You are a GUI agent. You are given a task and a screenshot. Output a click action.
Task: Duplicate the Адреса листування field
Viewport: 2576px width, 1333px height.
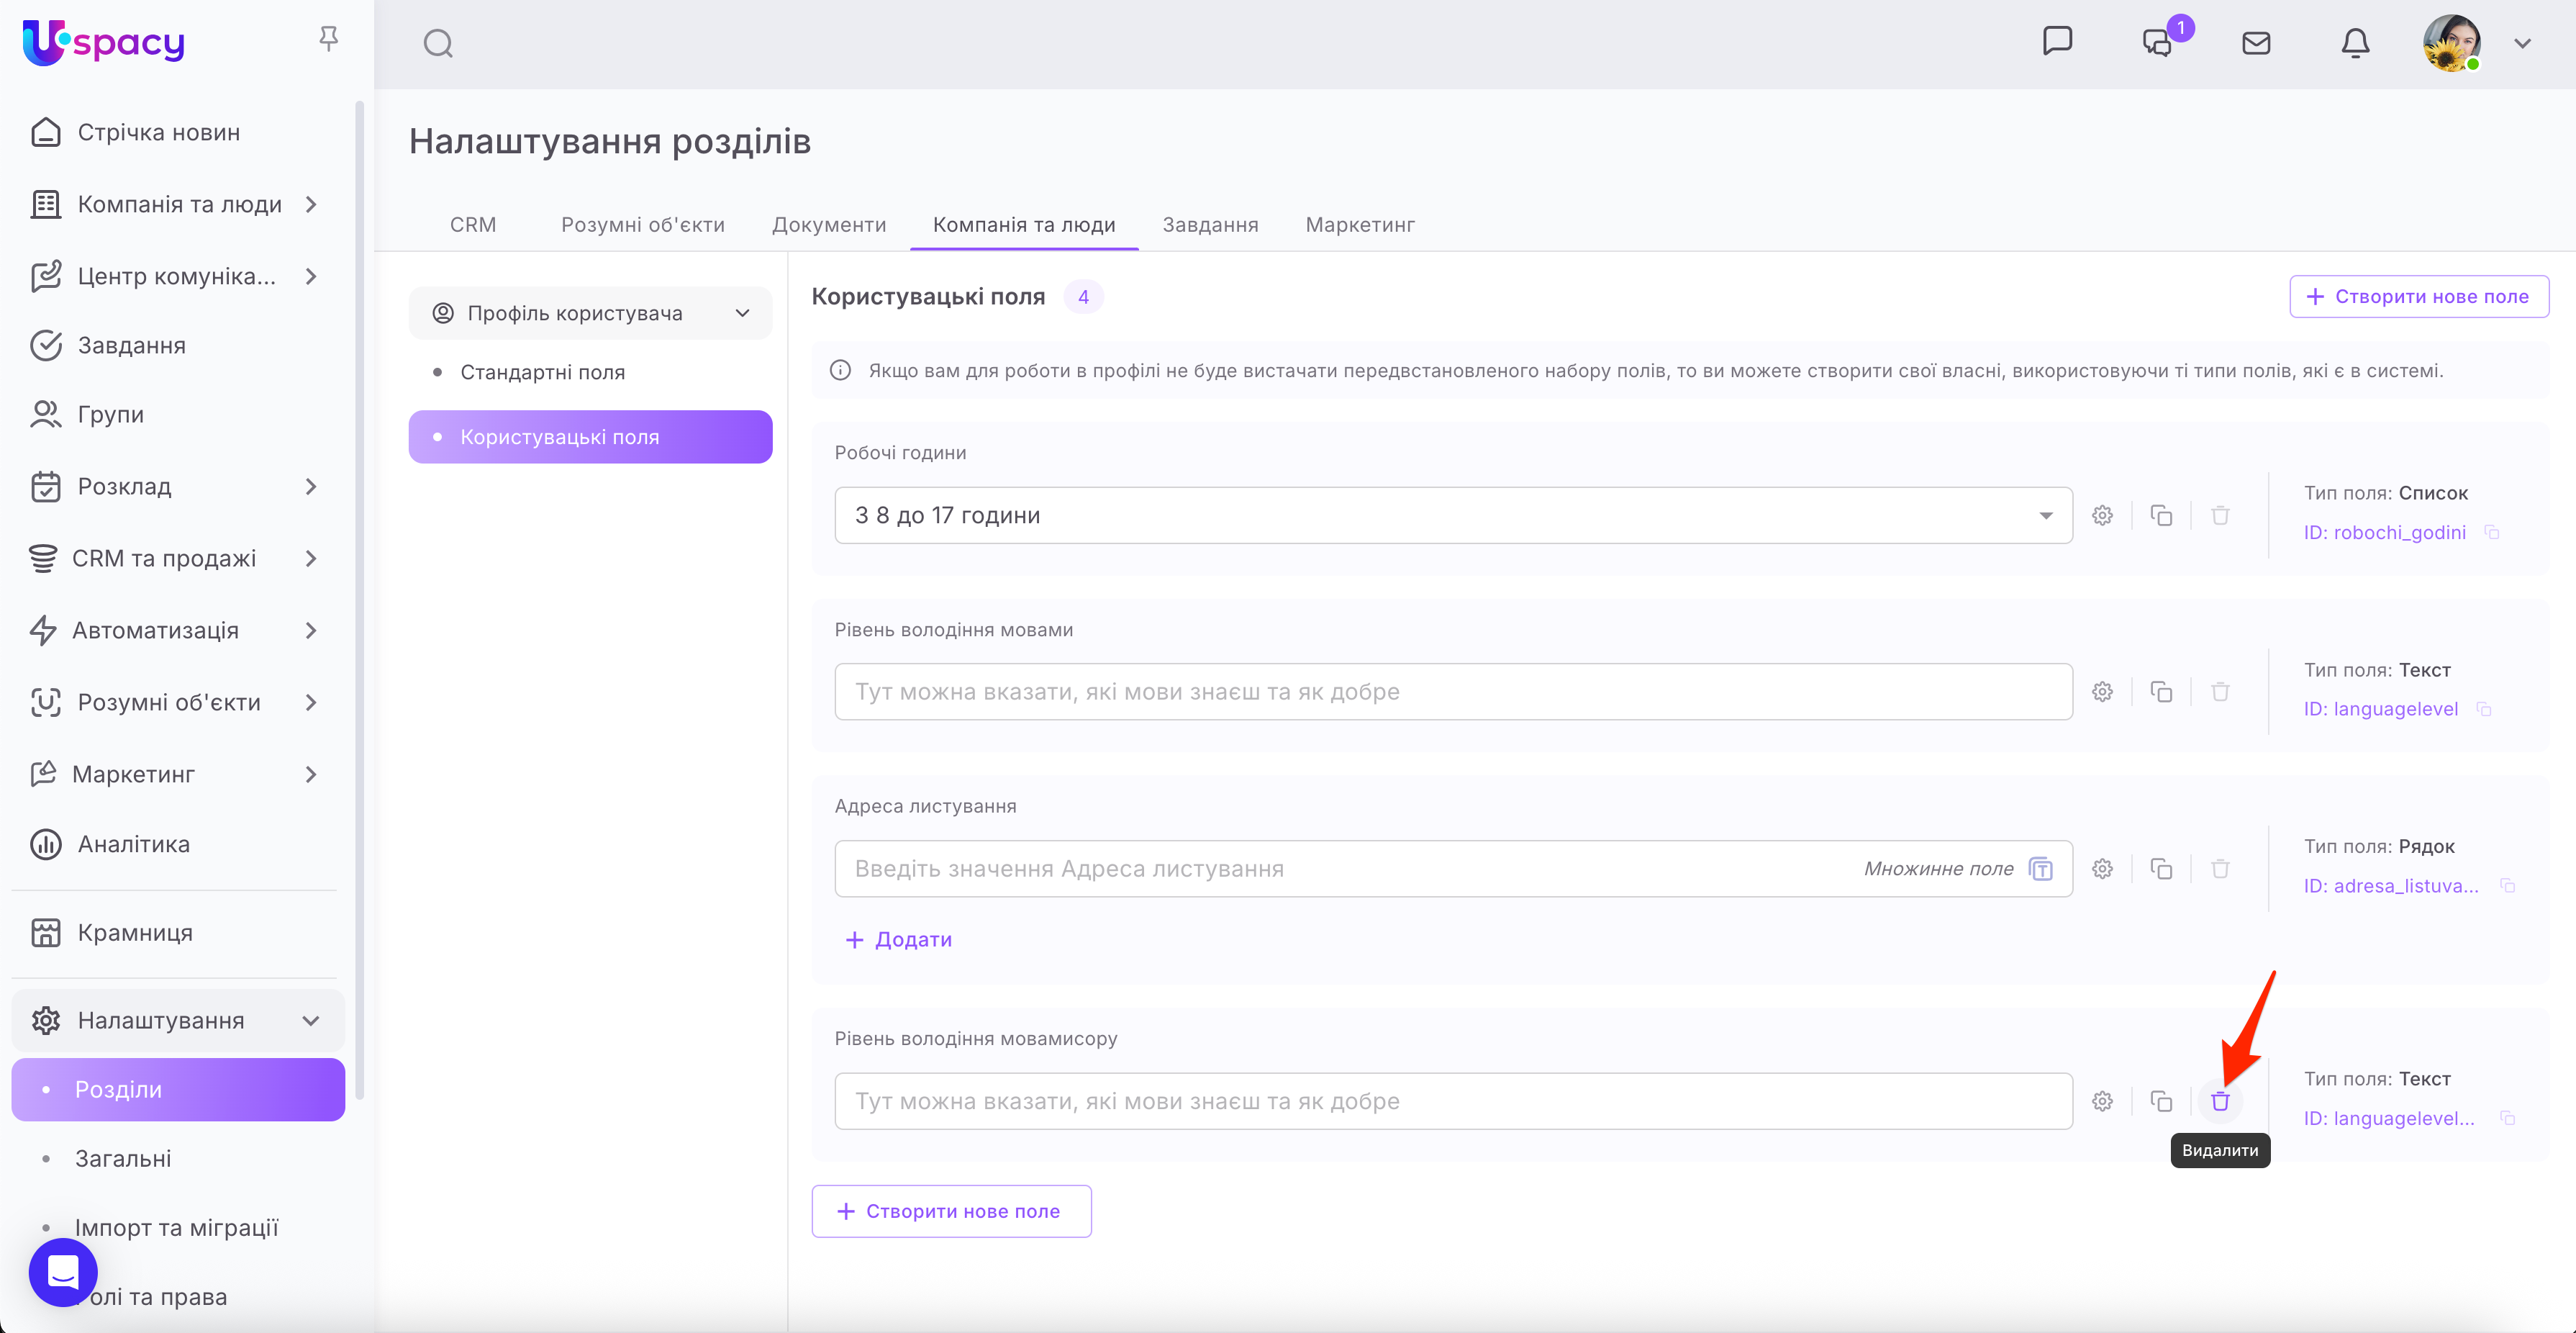[x=2161, y=868]
